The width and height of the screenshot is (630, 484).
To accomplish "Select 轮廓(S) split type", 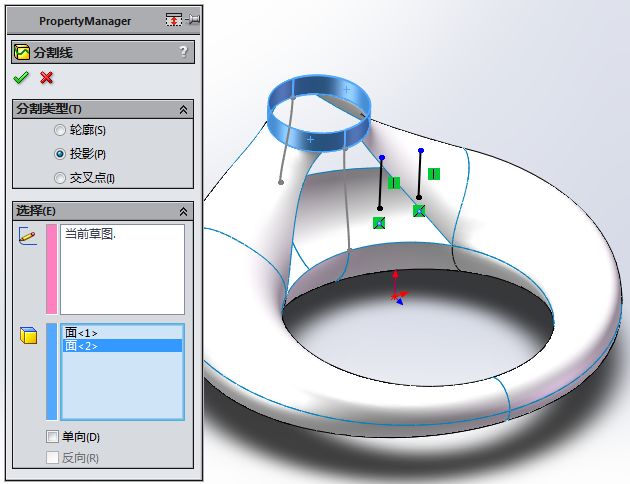I will pos(60,130).
